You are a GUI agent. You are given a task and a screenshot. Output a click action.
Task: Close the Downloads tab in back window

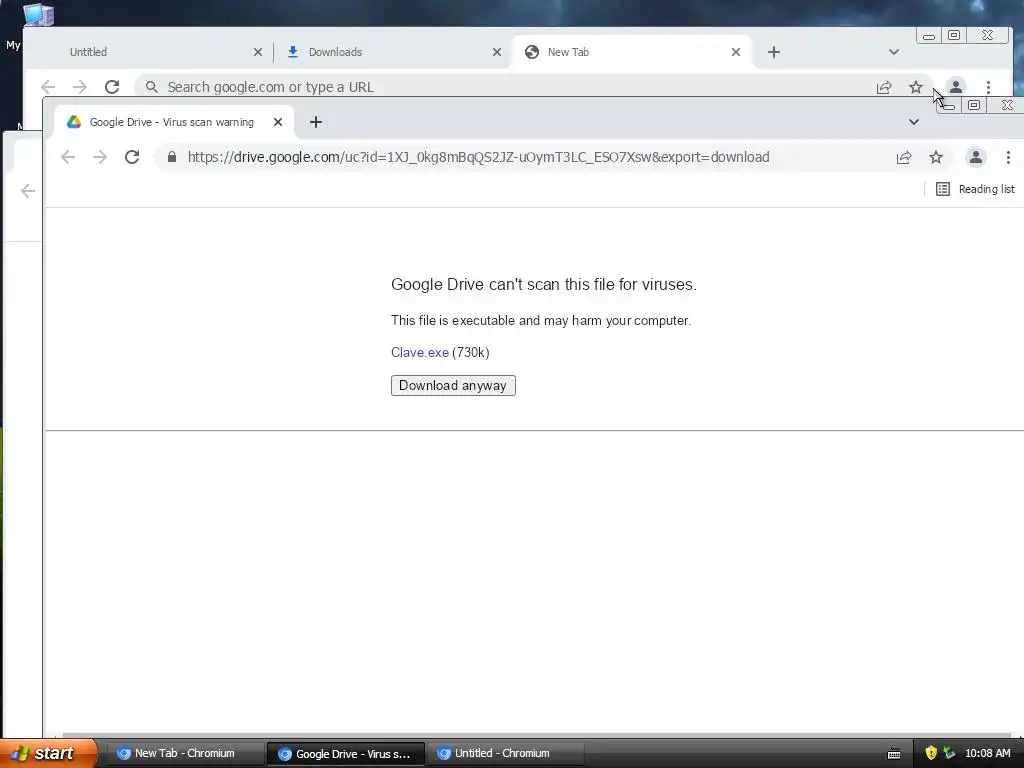[x=496, y=52]
